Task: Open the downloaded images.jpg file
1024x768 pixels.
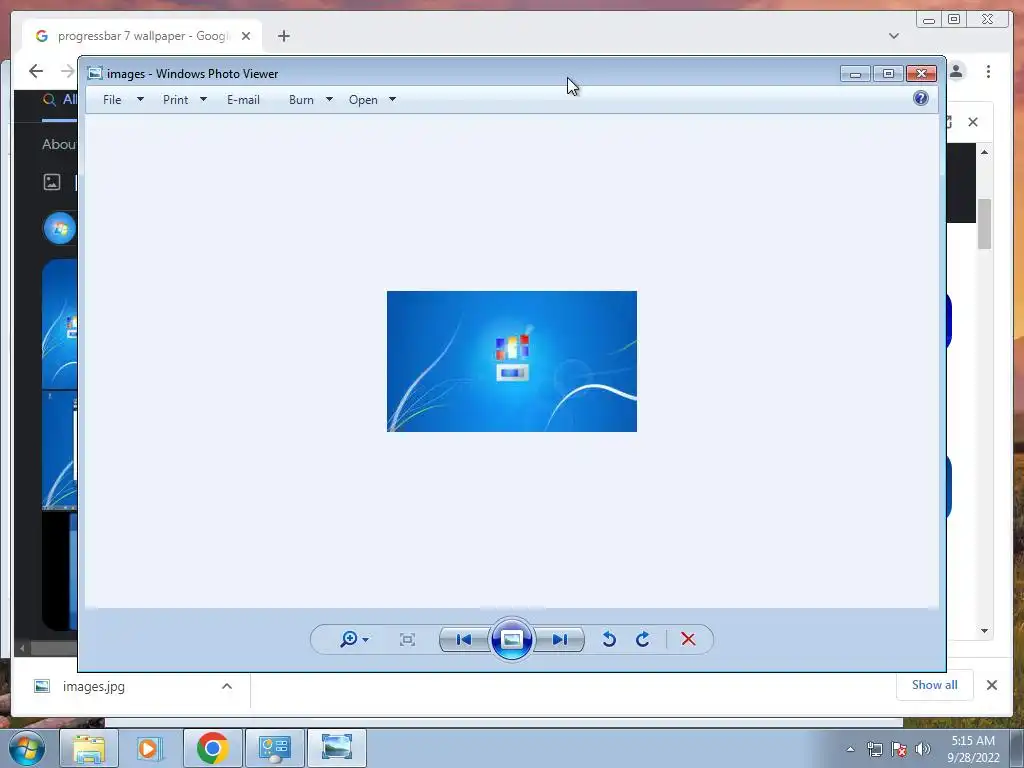Action: (x=93, y=686)
